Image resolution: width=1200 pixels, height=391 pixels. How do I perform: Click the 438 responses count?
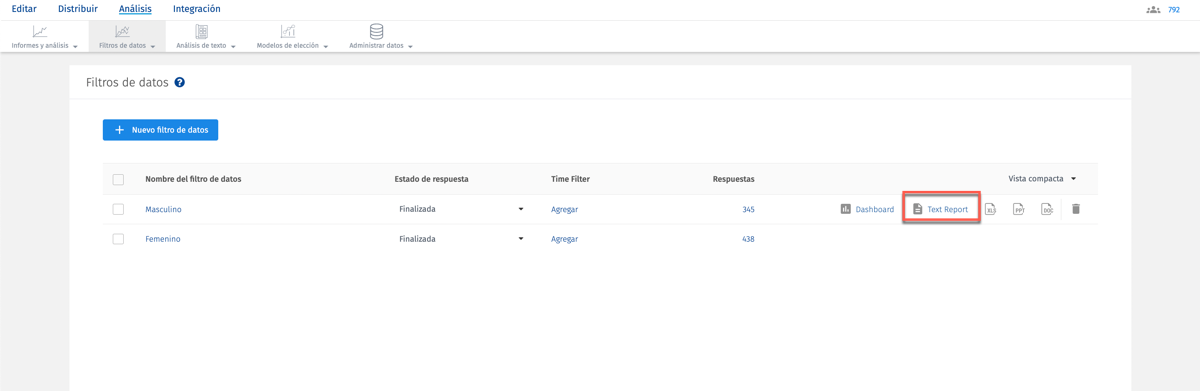pyautogui.click(x=748, y=239)
